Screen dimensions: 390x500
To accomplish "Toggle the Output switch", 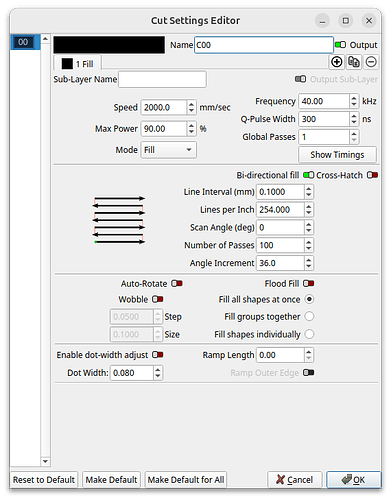I will click(x=340, y=45).
